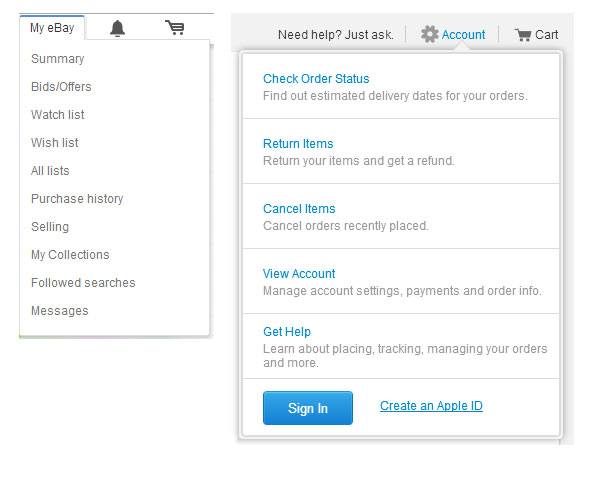Open Messages in My eBay menu

tap(59, 310)
